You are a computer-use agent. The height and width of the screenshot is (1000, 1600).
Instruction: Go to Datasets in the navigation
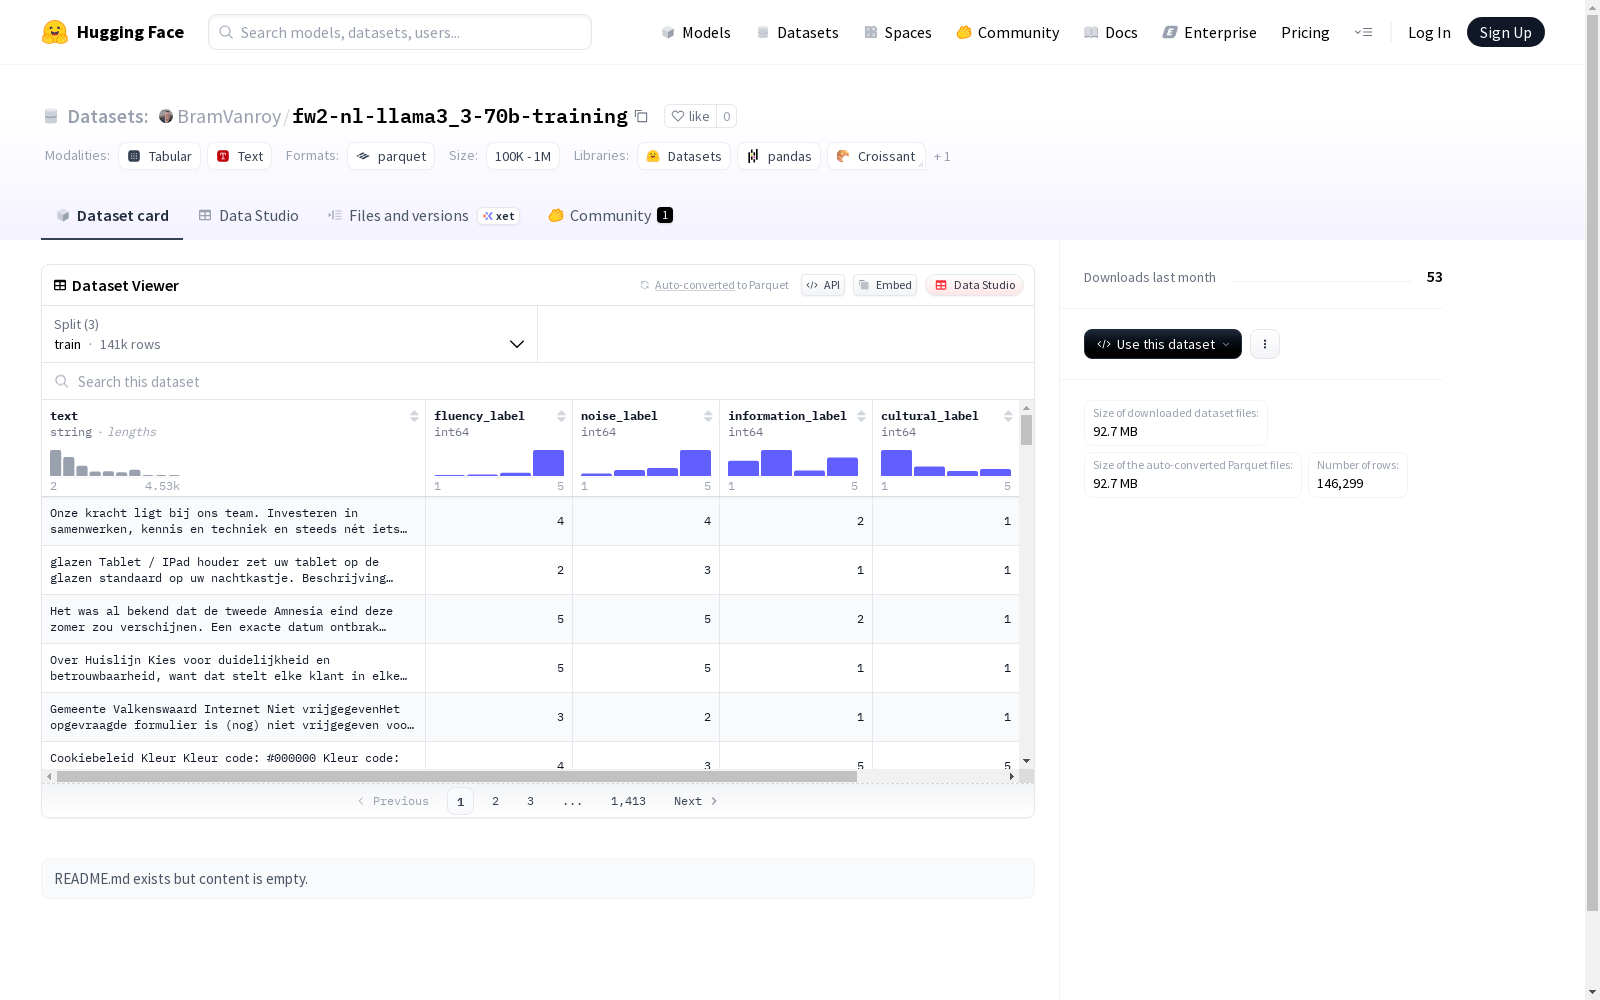(x=798, y=32)
